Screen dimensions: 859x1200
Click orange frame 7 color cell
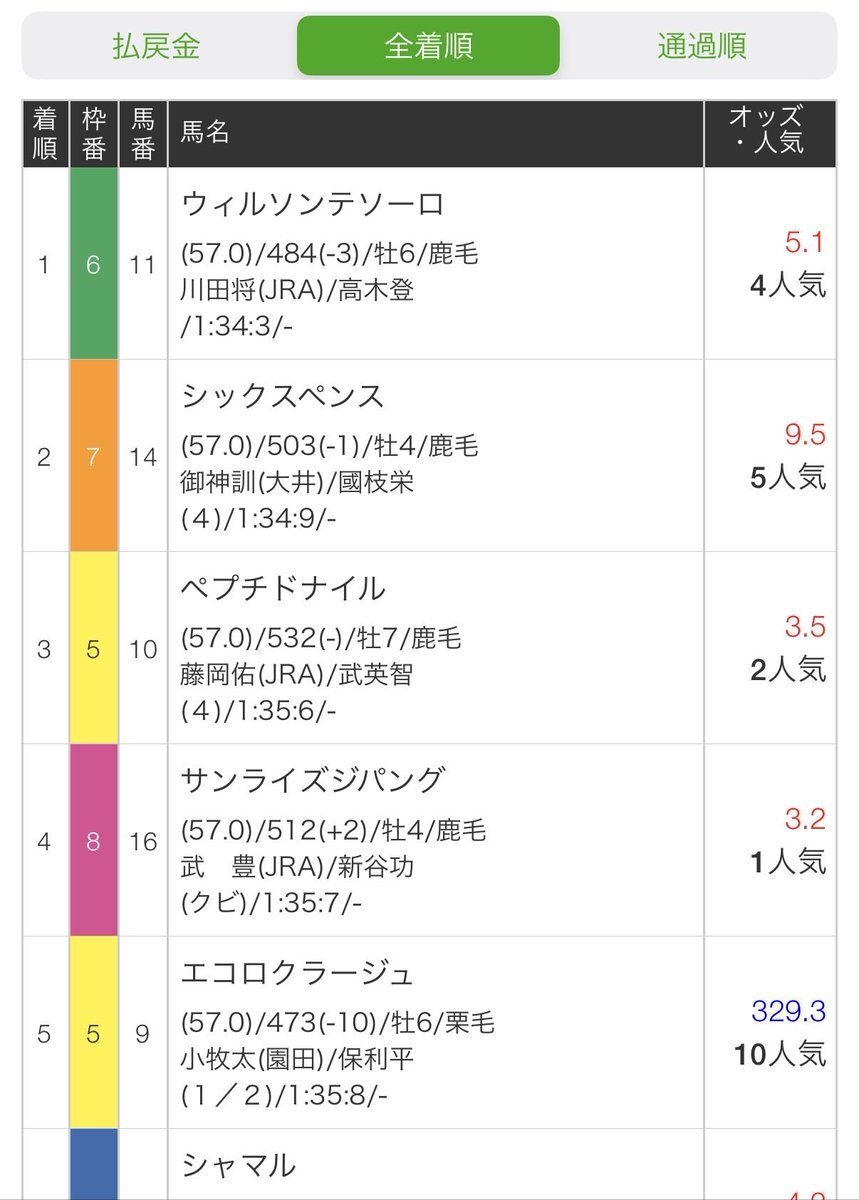click(x=93, y=457)
